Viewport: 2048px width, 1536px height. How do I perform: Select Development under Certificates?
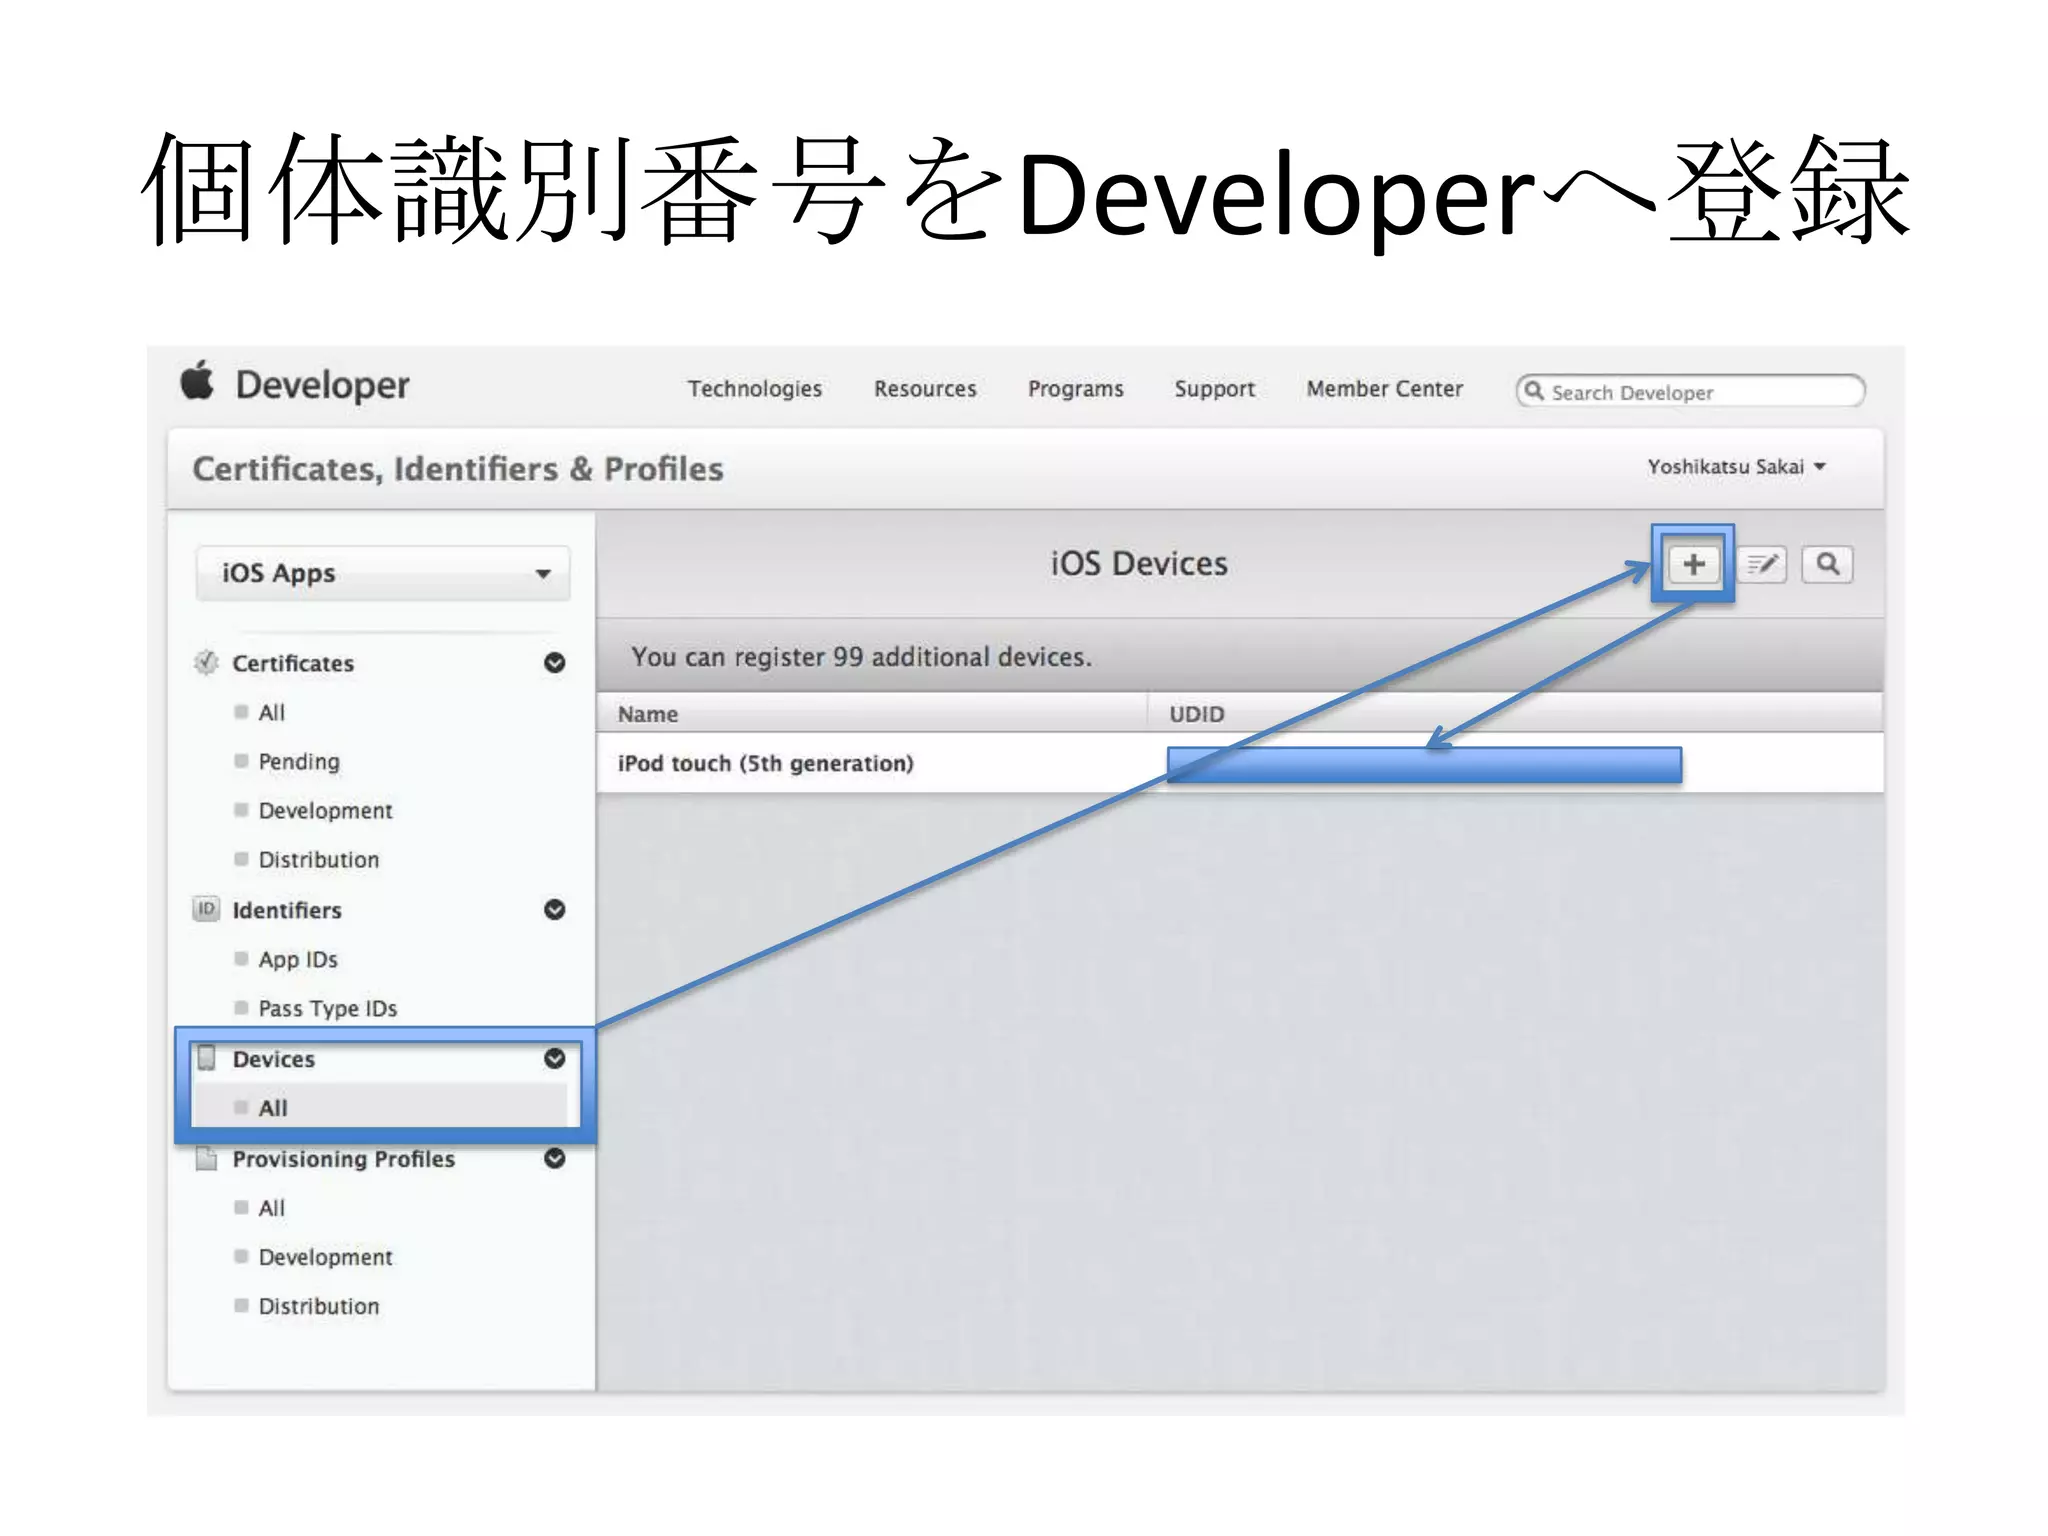point(325,810)
